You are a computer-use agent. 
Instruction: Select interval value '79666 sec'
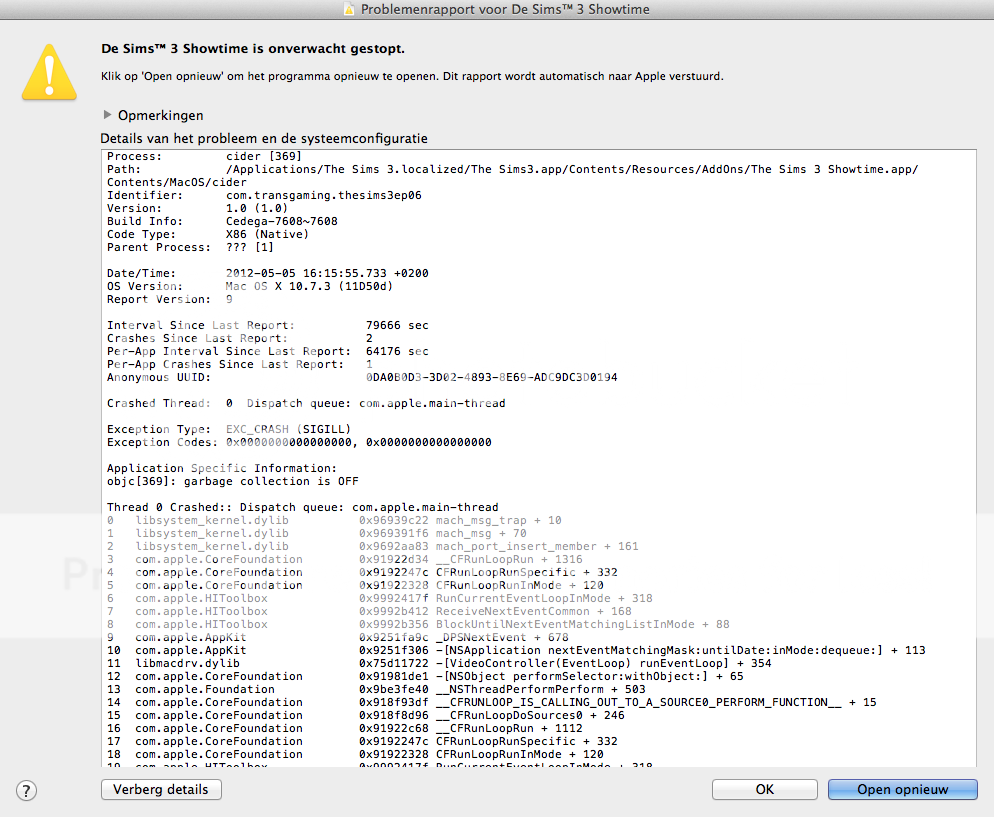397,325
